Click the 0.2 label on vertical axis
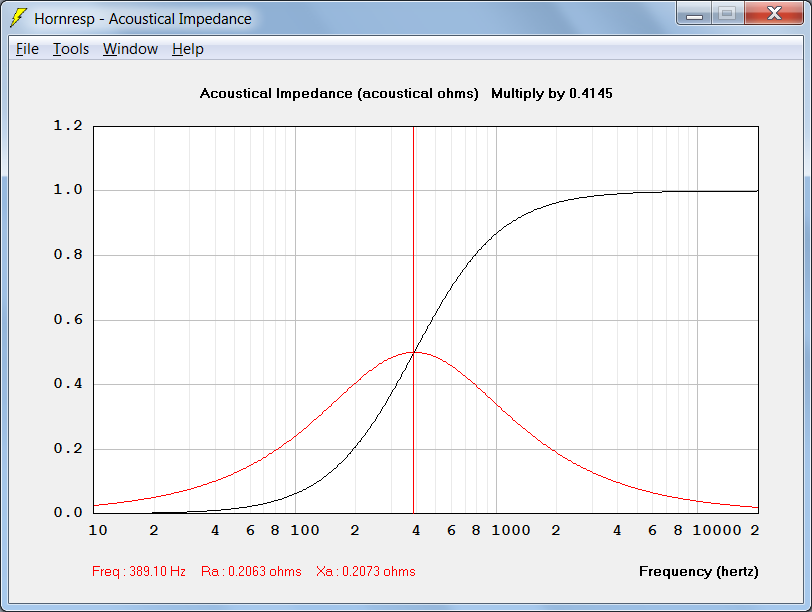812x612 pixels. 68,448
